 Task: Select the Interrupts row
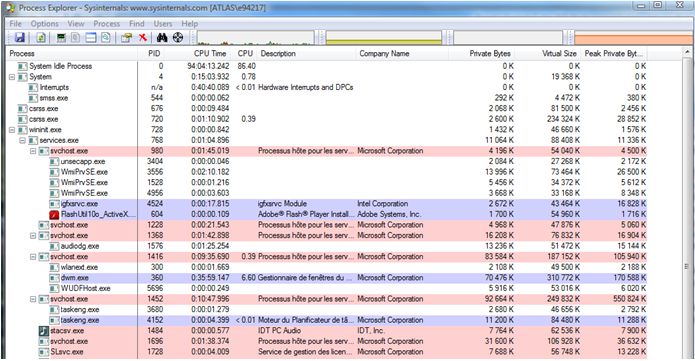(x=326, y=87)
